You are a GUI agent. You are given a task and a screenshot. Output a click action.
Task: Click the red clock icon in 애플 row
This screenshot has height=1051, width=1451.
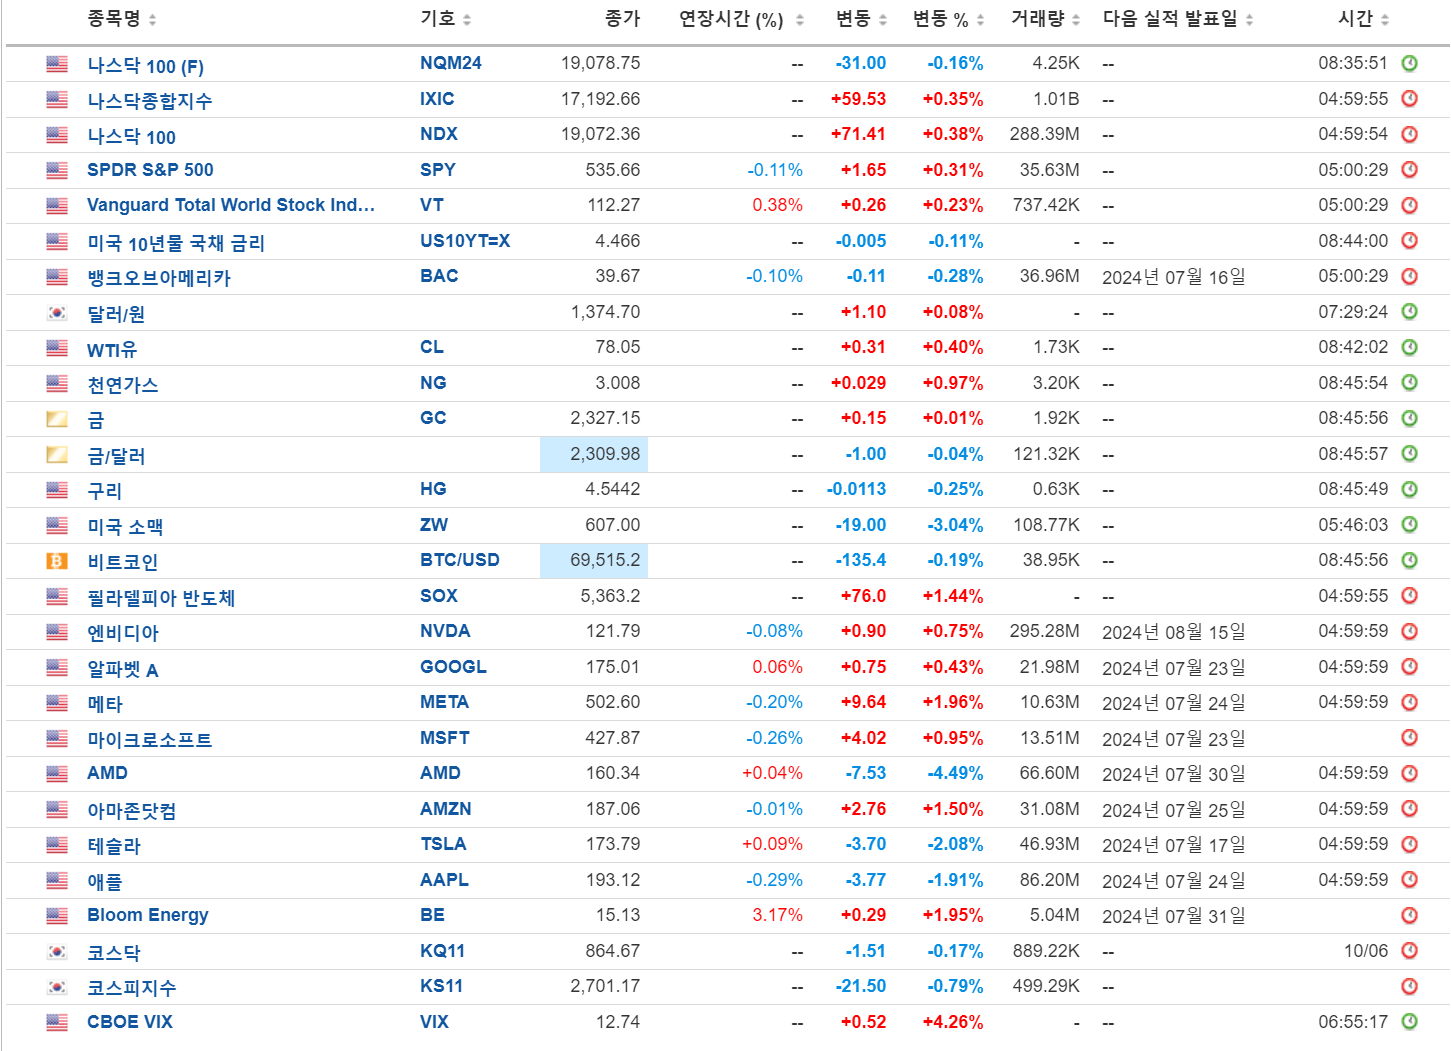click(1409, 880)
